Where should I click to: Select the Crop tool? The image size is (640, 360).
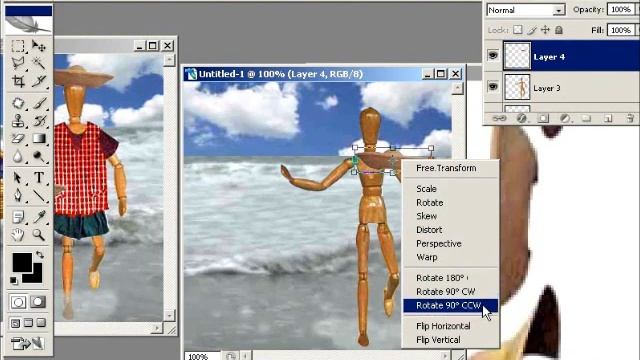[x=18, y=81]
